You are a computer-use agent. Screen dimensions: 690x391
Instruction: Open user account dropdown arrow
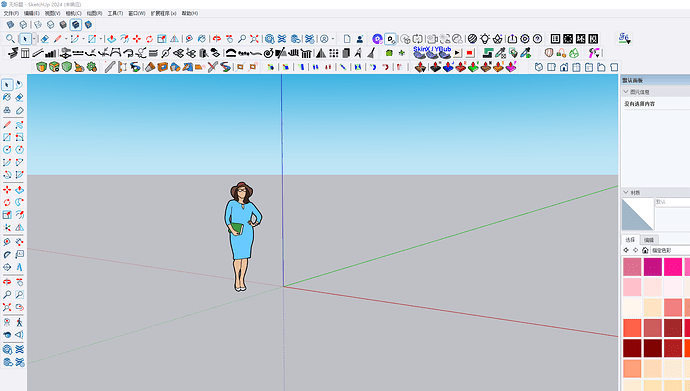pos(333,39)
